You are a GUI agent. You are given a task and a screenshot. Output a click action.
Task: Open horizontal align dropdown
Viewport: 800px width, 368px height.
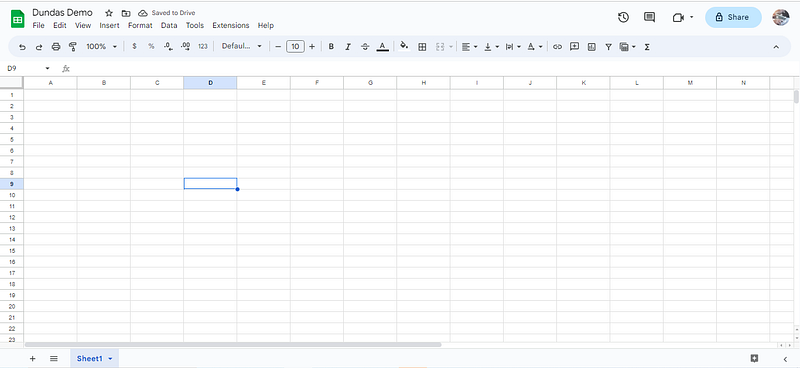469,46
